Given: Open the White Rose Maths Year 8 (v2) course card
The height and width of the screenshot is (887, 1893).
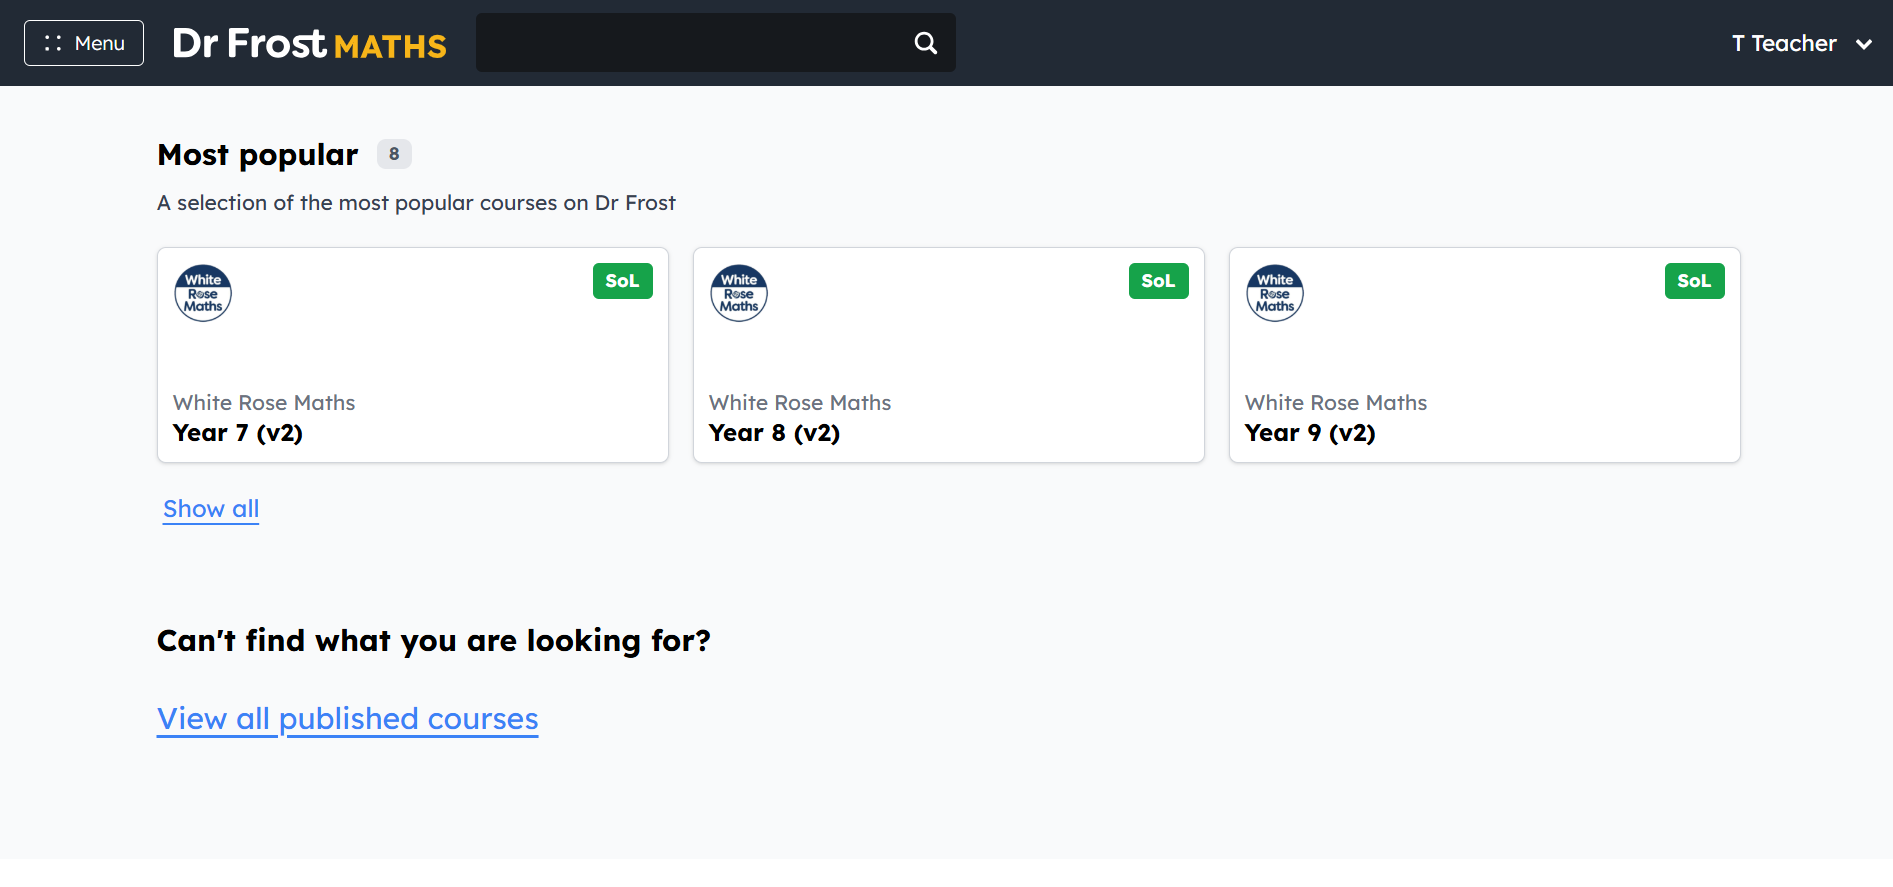Looking at the screenshot, I should click(x=949, y=355).
